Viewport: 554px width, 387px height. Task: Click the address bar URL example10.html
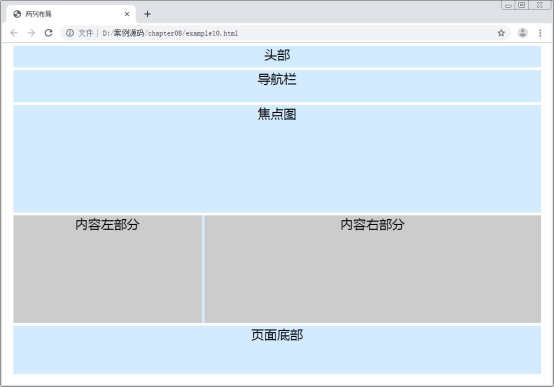pyautogui.click(x=170, y=33)
